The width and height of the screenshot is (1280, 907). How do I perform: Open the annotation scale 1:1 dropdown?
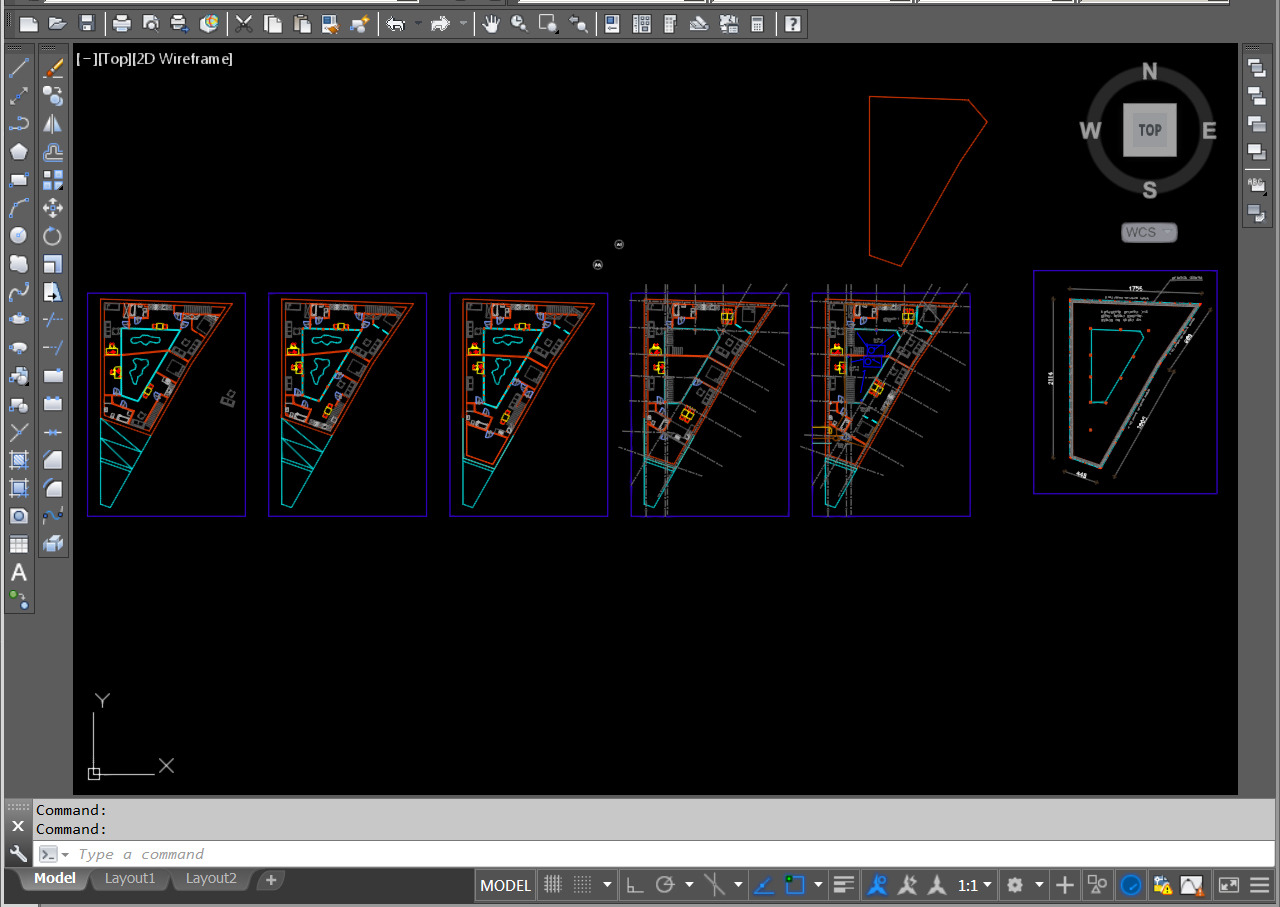[974, 885]
